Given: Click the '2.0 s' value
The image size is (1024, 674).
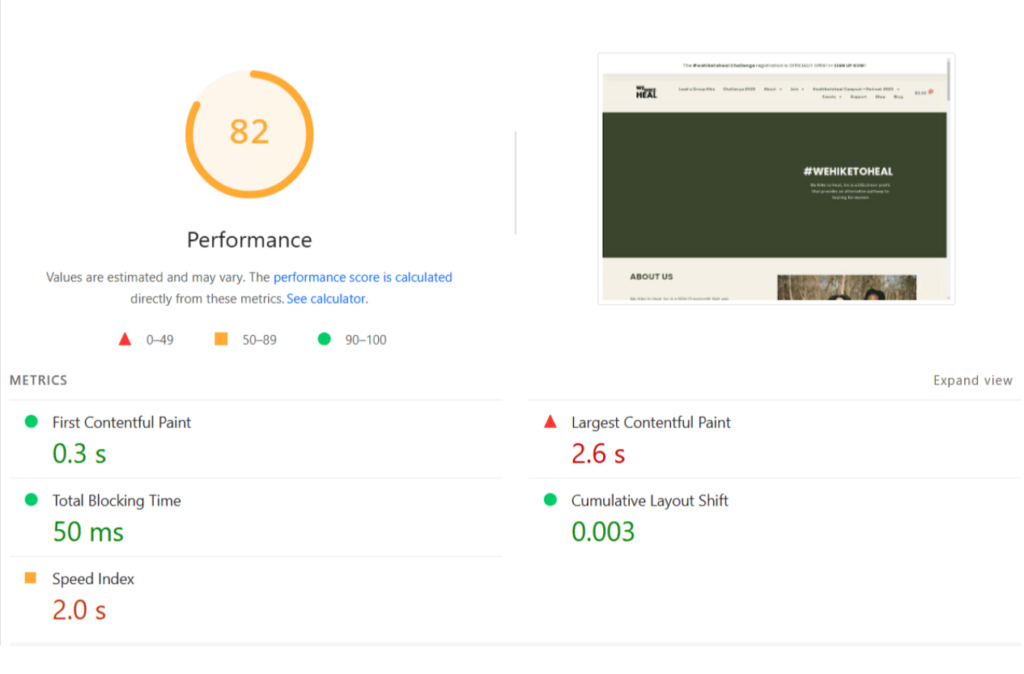Looking at the screenshot, I should click(x=79, y=611).
